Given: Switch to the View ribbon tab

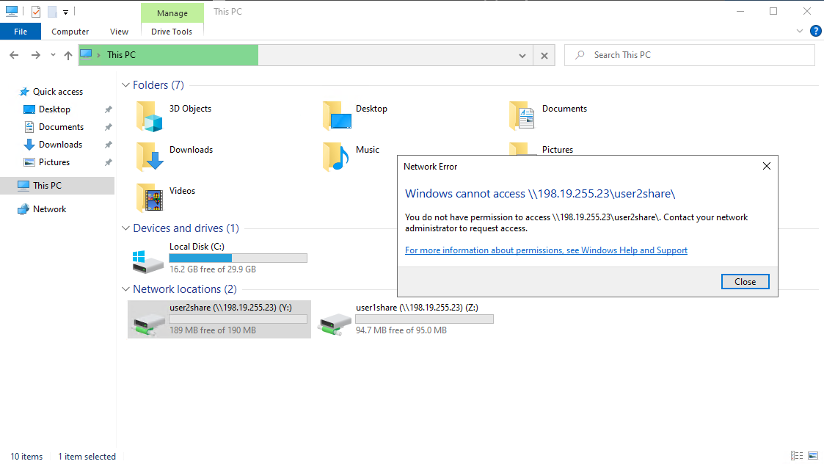Looking at the screenshot, I should point(119,32).
